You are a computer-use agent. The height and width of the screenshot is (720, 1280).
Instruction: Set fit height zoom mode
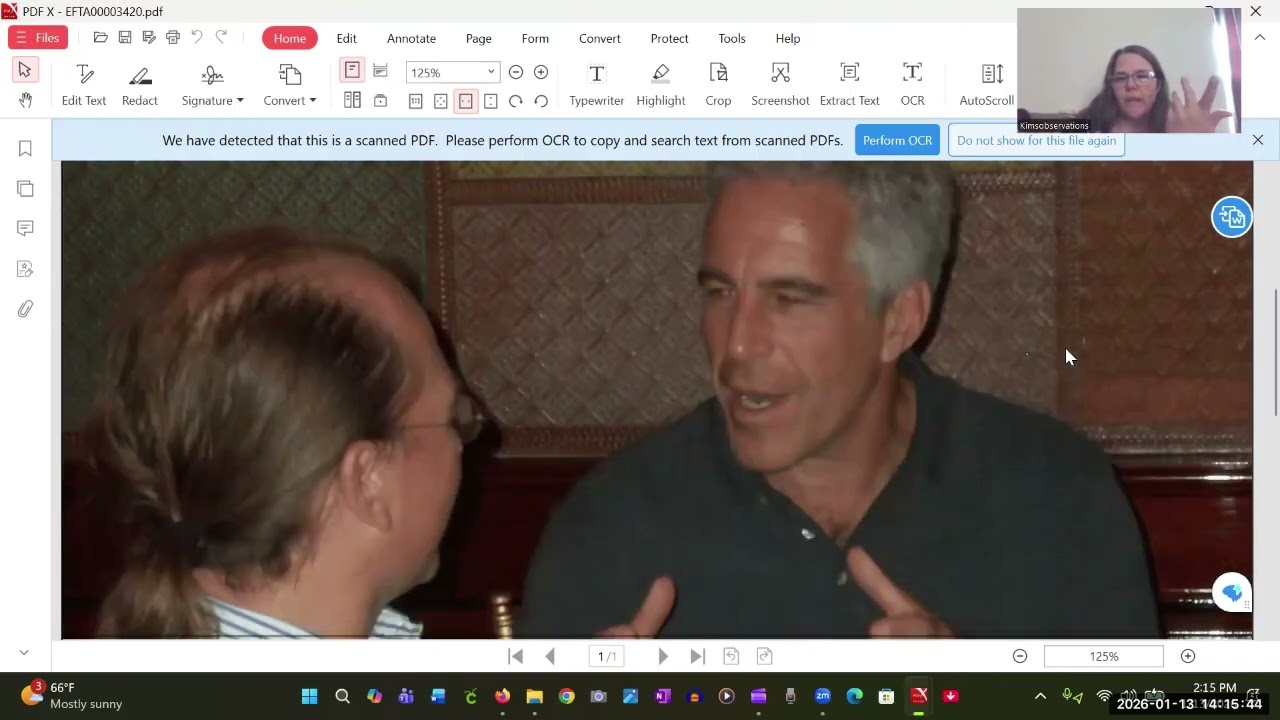click(x=491, y=101)
